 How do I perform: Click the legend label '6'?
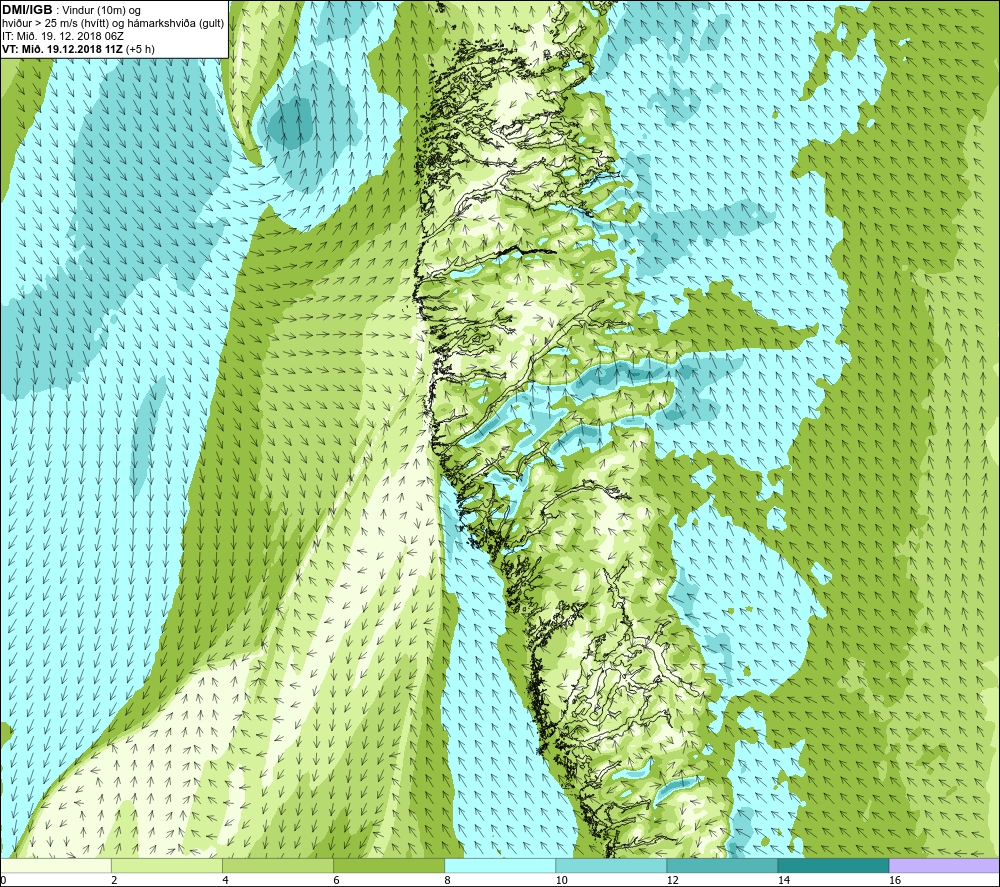coord(336,880)
